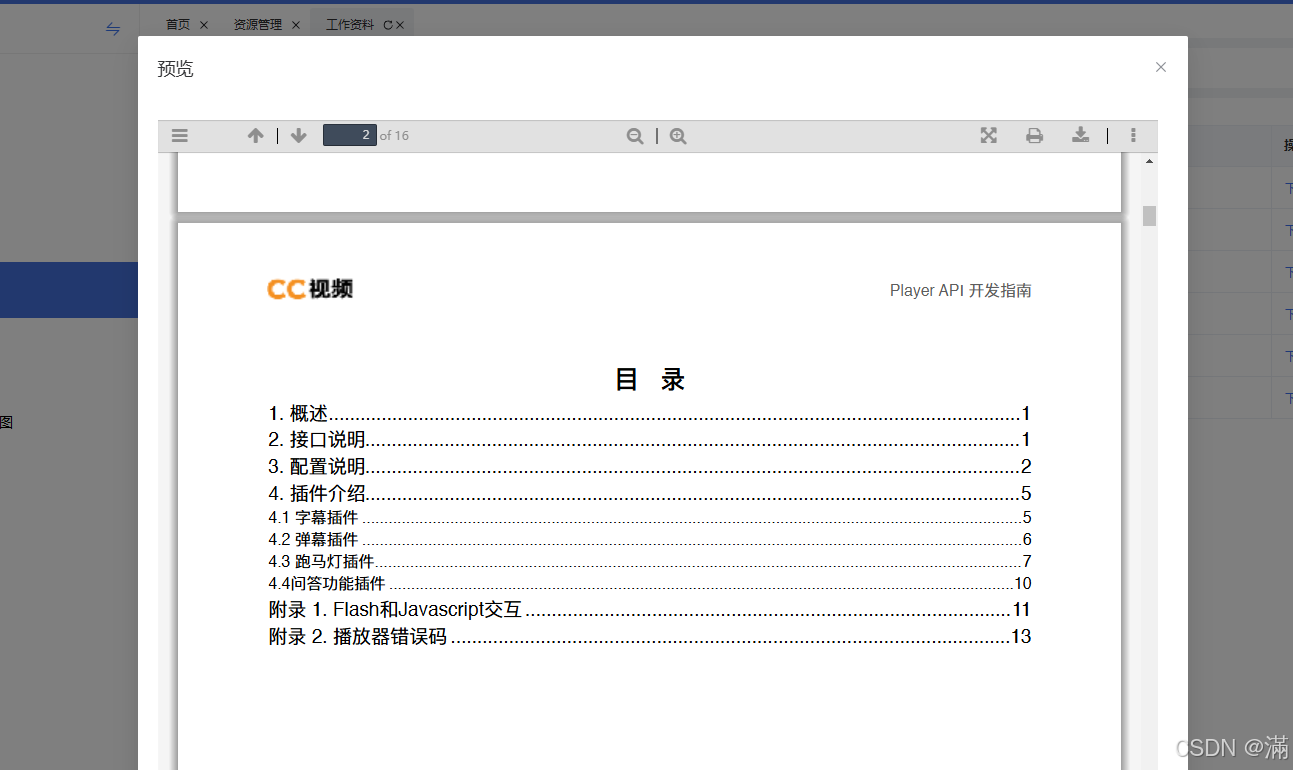Open the PDF more-tools menu
Screen dimensions: 1293x770
pyautogui.click(x=1133, y=135)
